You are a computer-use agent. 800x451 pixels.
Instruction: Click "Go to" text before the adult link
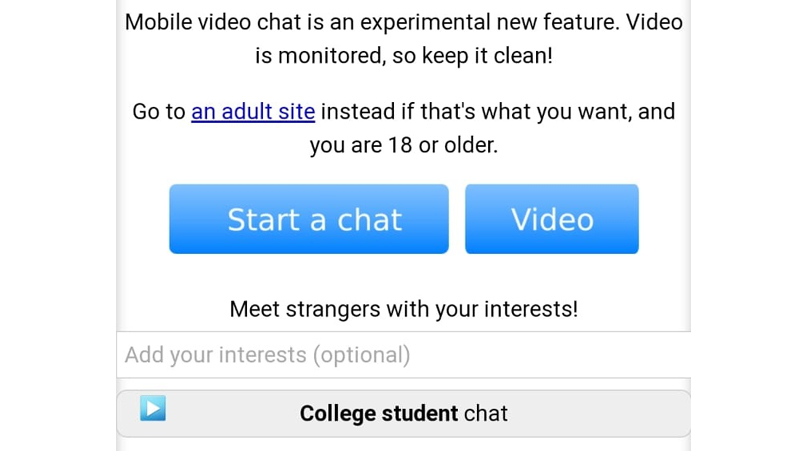click(x=159, y=112)
